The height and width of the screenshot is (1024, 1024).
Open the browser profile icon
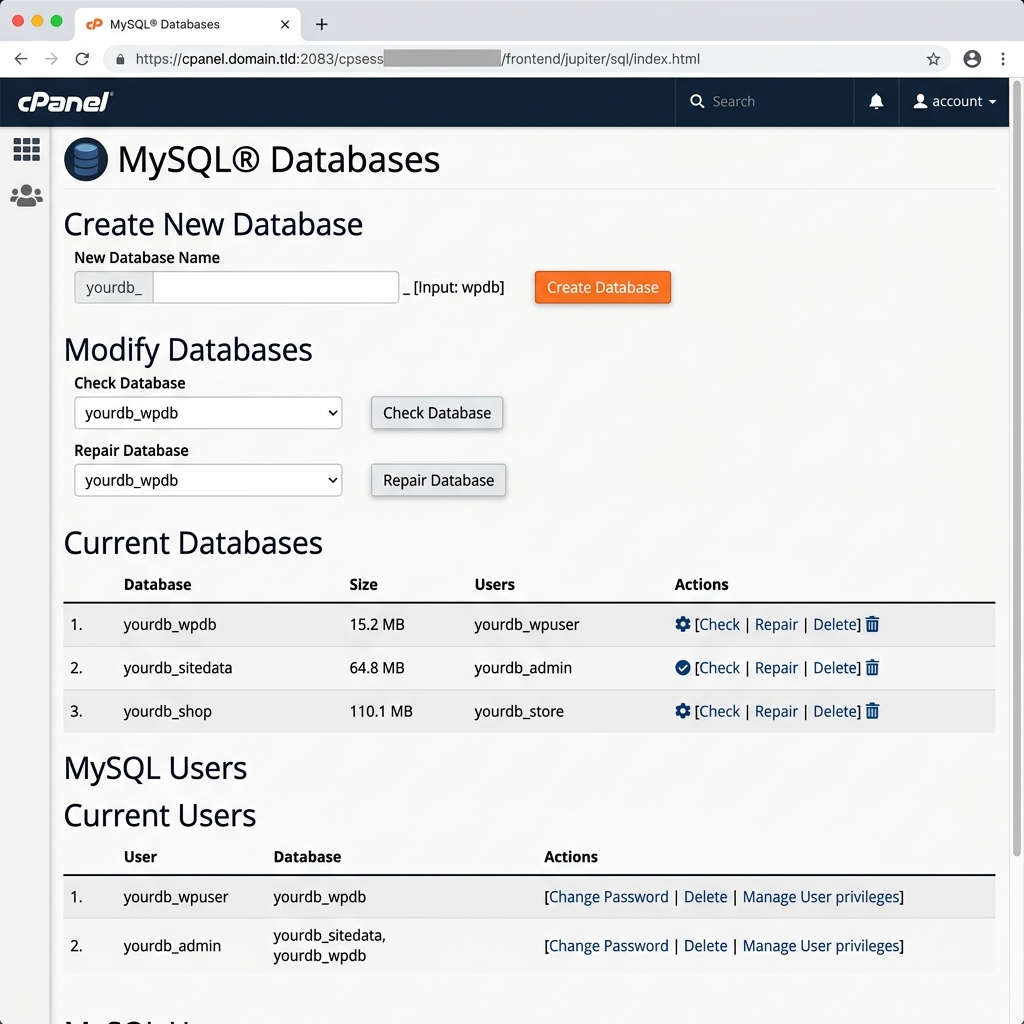(x=972, y=59)
